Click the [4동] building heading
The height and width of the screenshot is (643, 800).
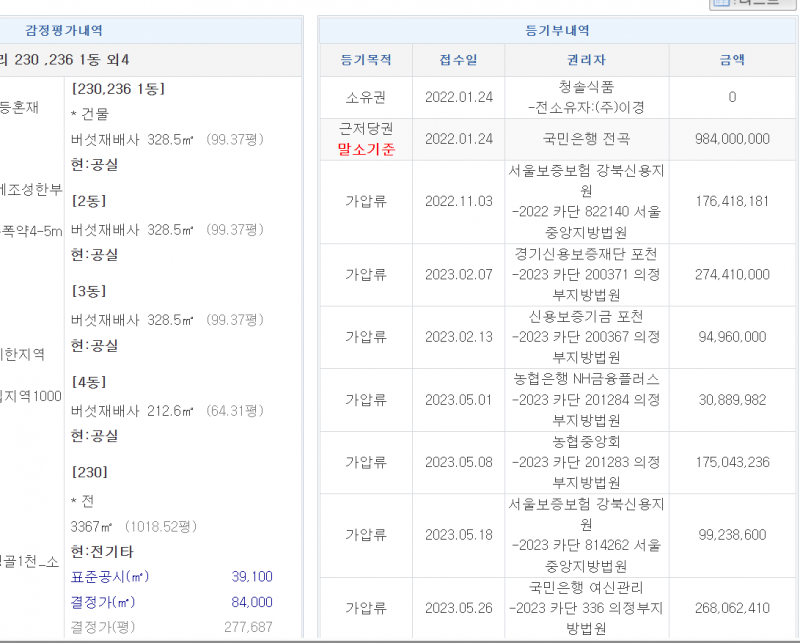point(90,382)
